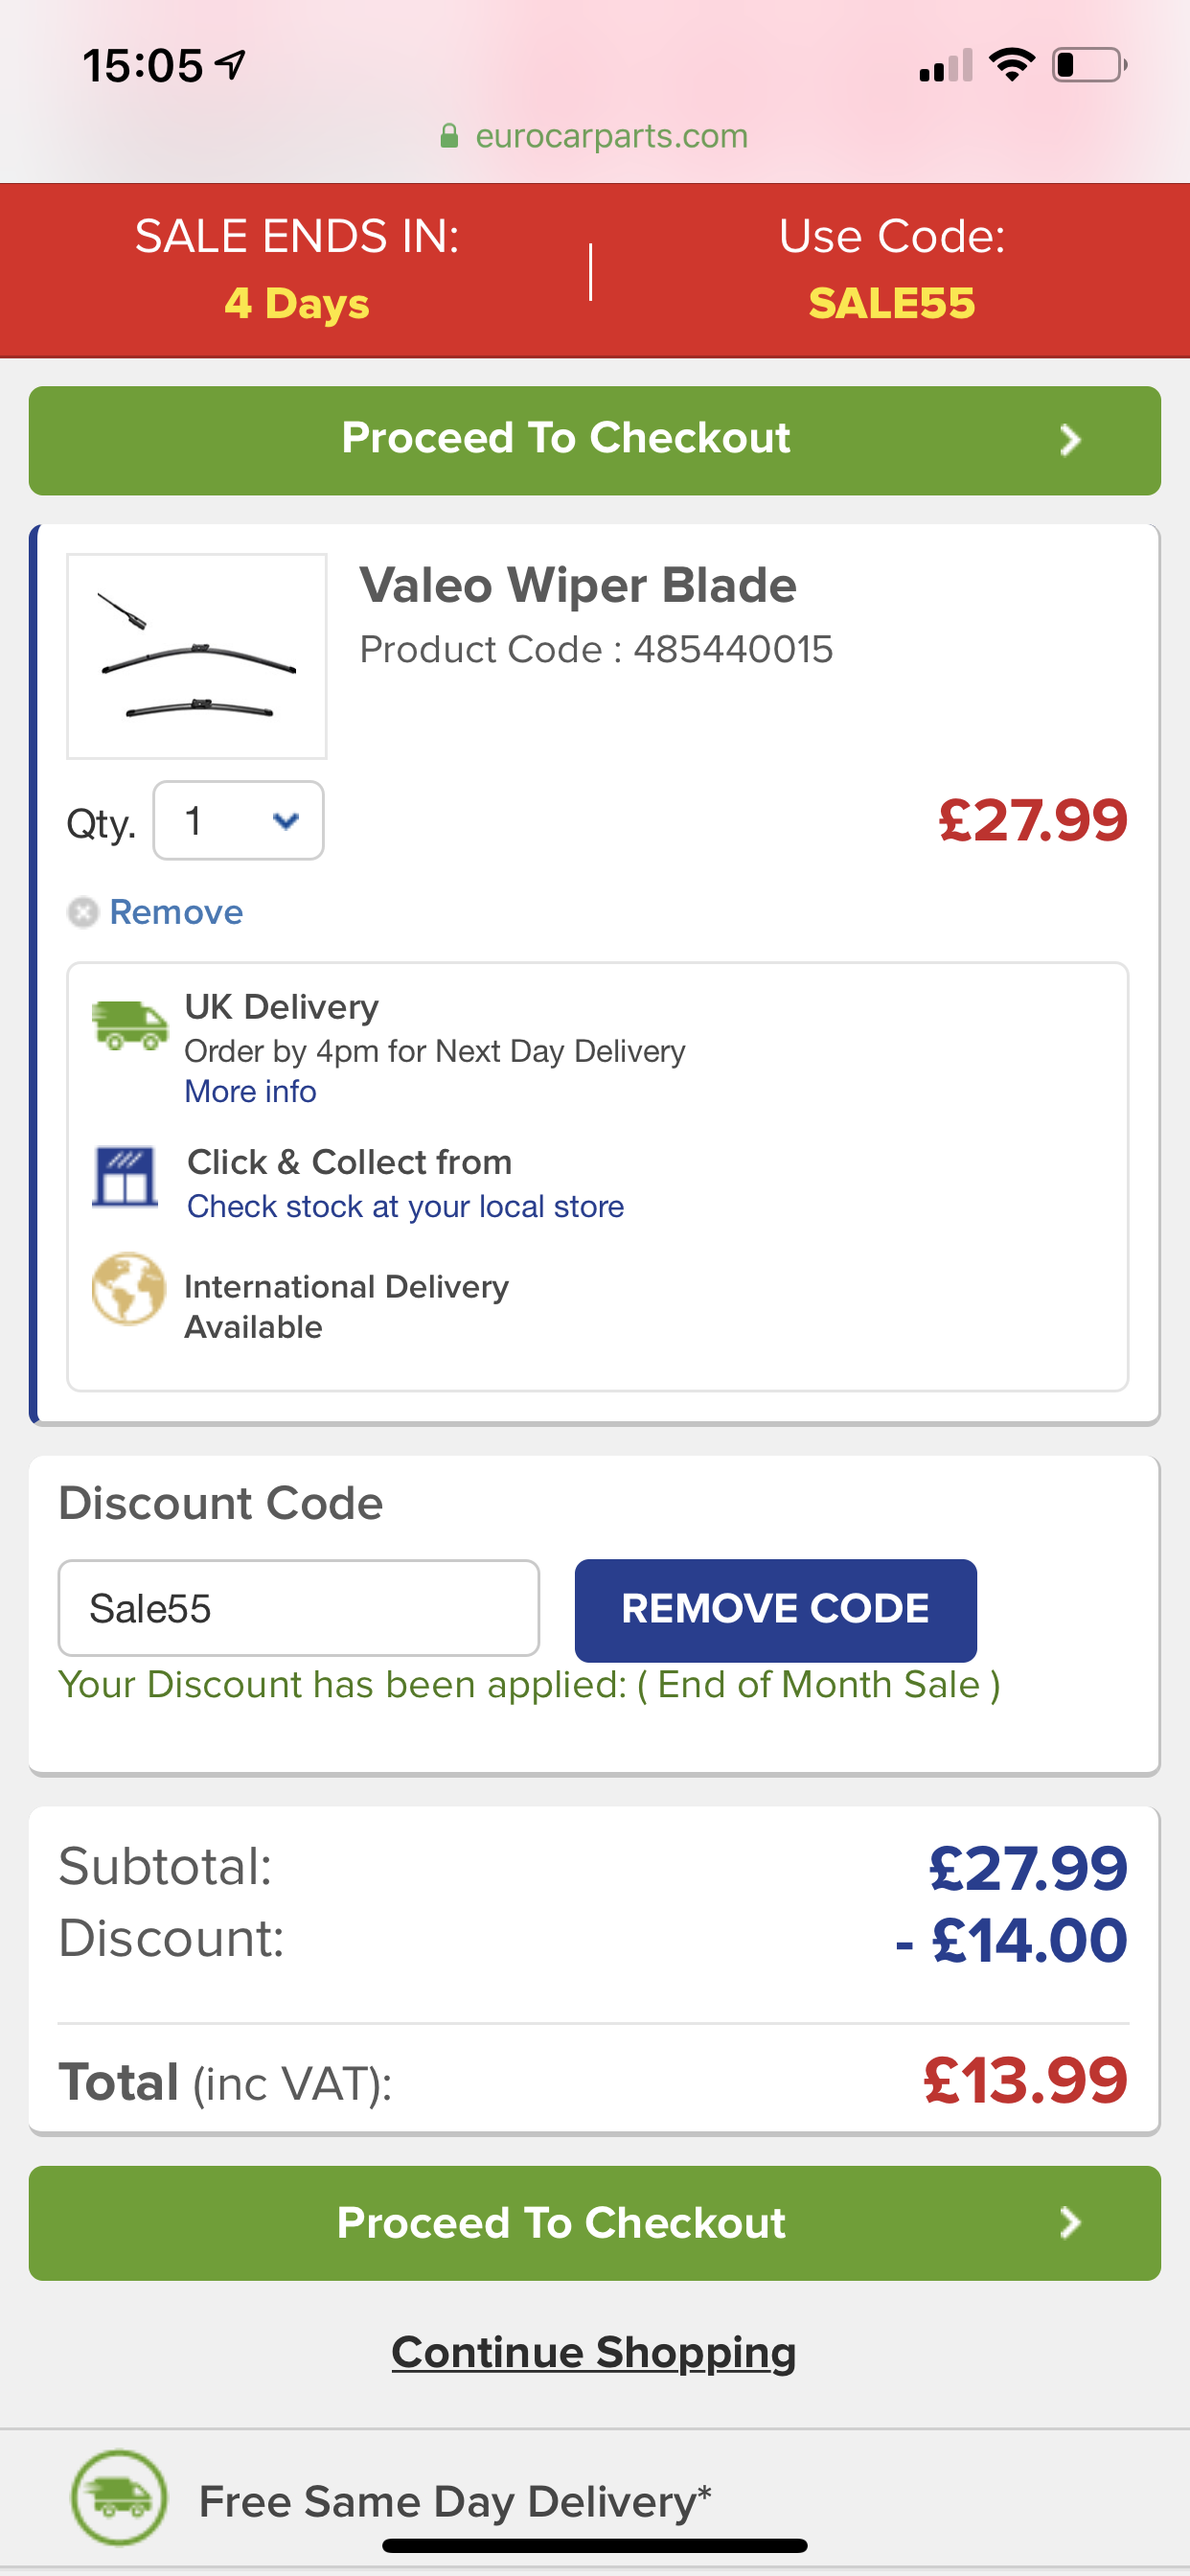Tap the grey remove X circle icon
Viewport: 1190px width, 2576px height.
(x=83, y=912)
